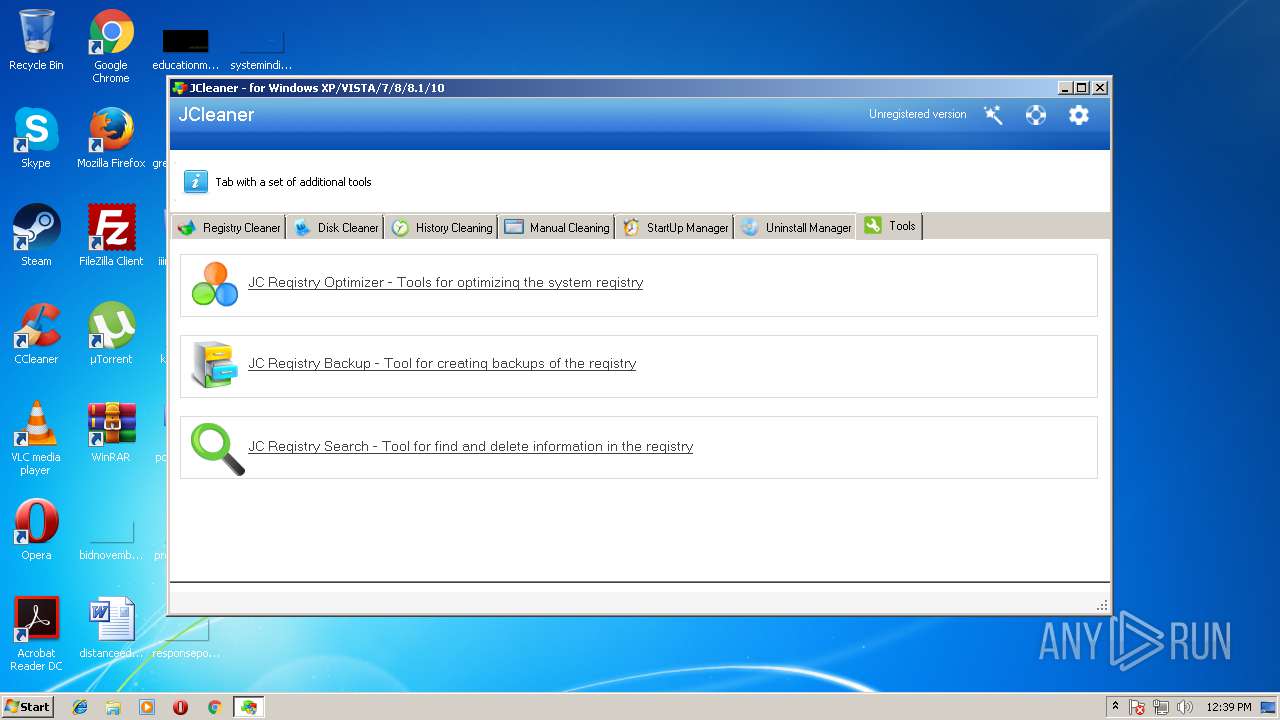The height and width of the screenshot is (720, 1280).
Task: Open Recycle Bin desktop icon
Action: (x=36, y=40)
